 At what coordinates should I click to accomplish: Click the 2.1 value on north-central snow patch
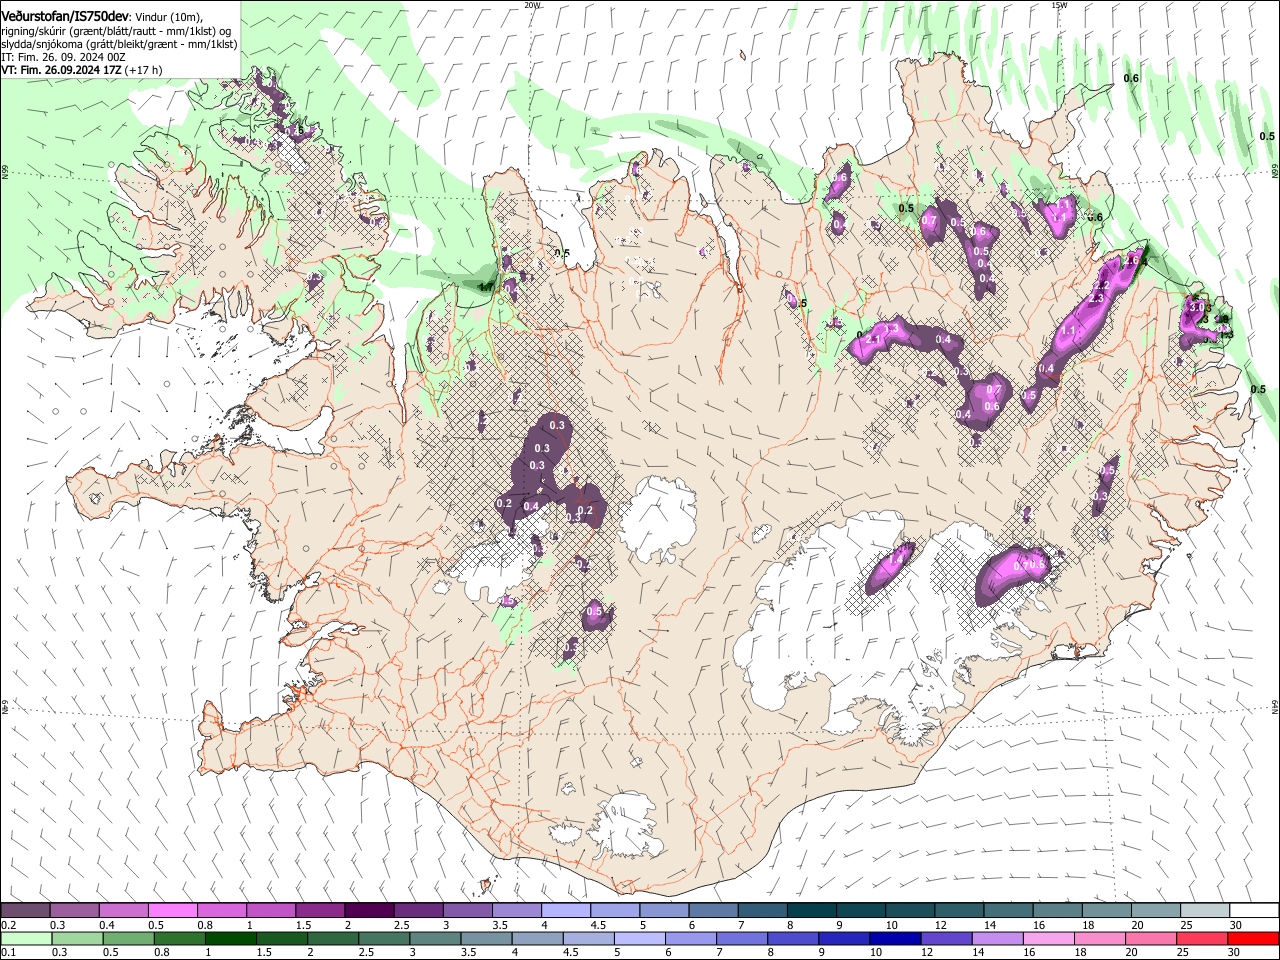[x=873, y=340]
